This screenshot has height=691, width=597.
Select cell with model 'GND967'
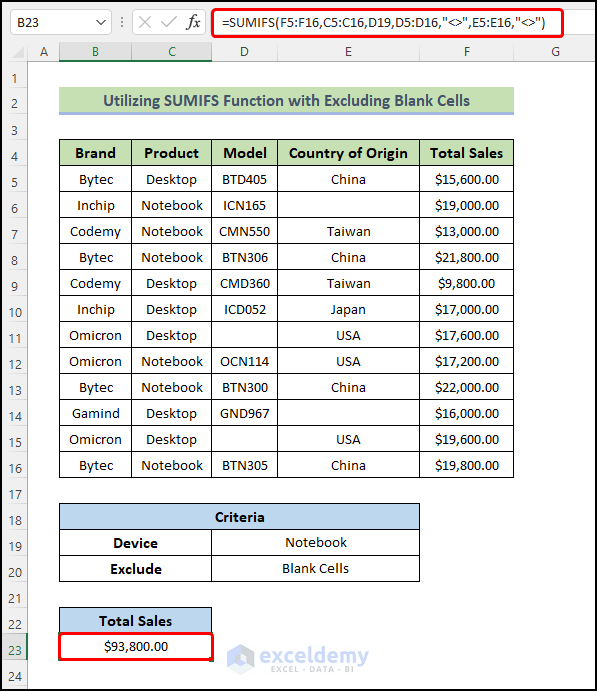tap(245, 413)
